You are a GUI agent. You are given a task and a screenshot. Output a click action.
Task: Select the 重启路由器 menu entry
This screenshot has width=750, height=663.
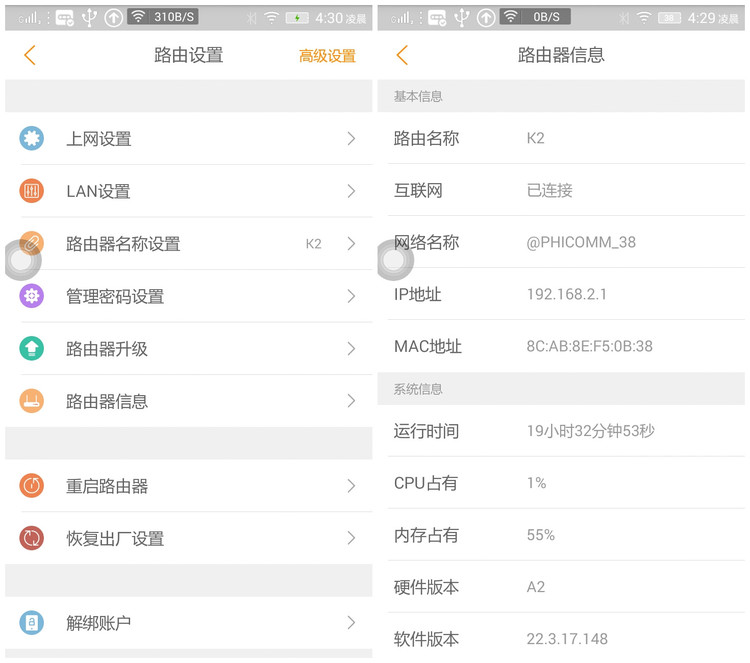pos(188,486)
